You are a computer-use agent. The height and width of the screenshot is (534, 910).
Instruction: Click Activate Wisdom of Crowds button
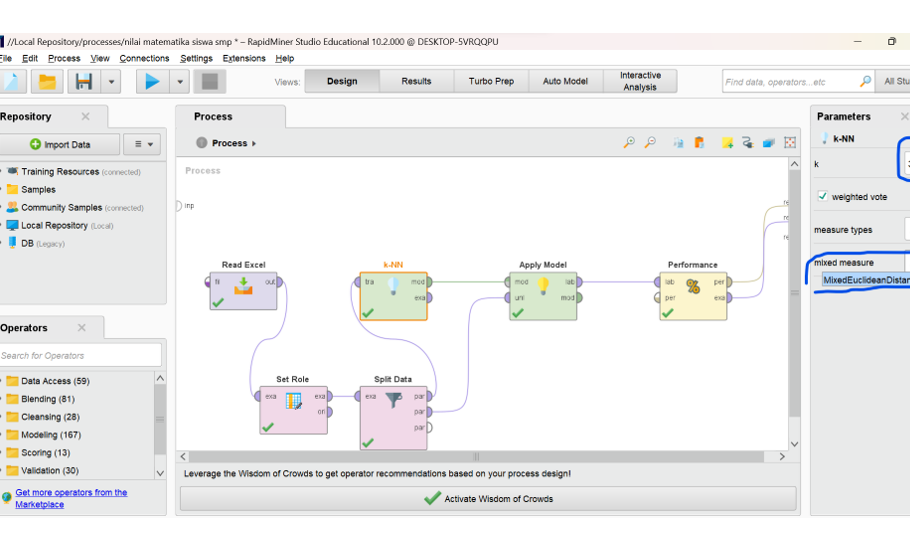[488, 499]
